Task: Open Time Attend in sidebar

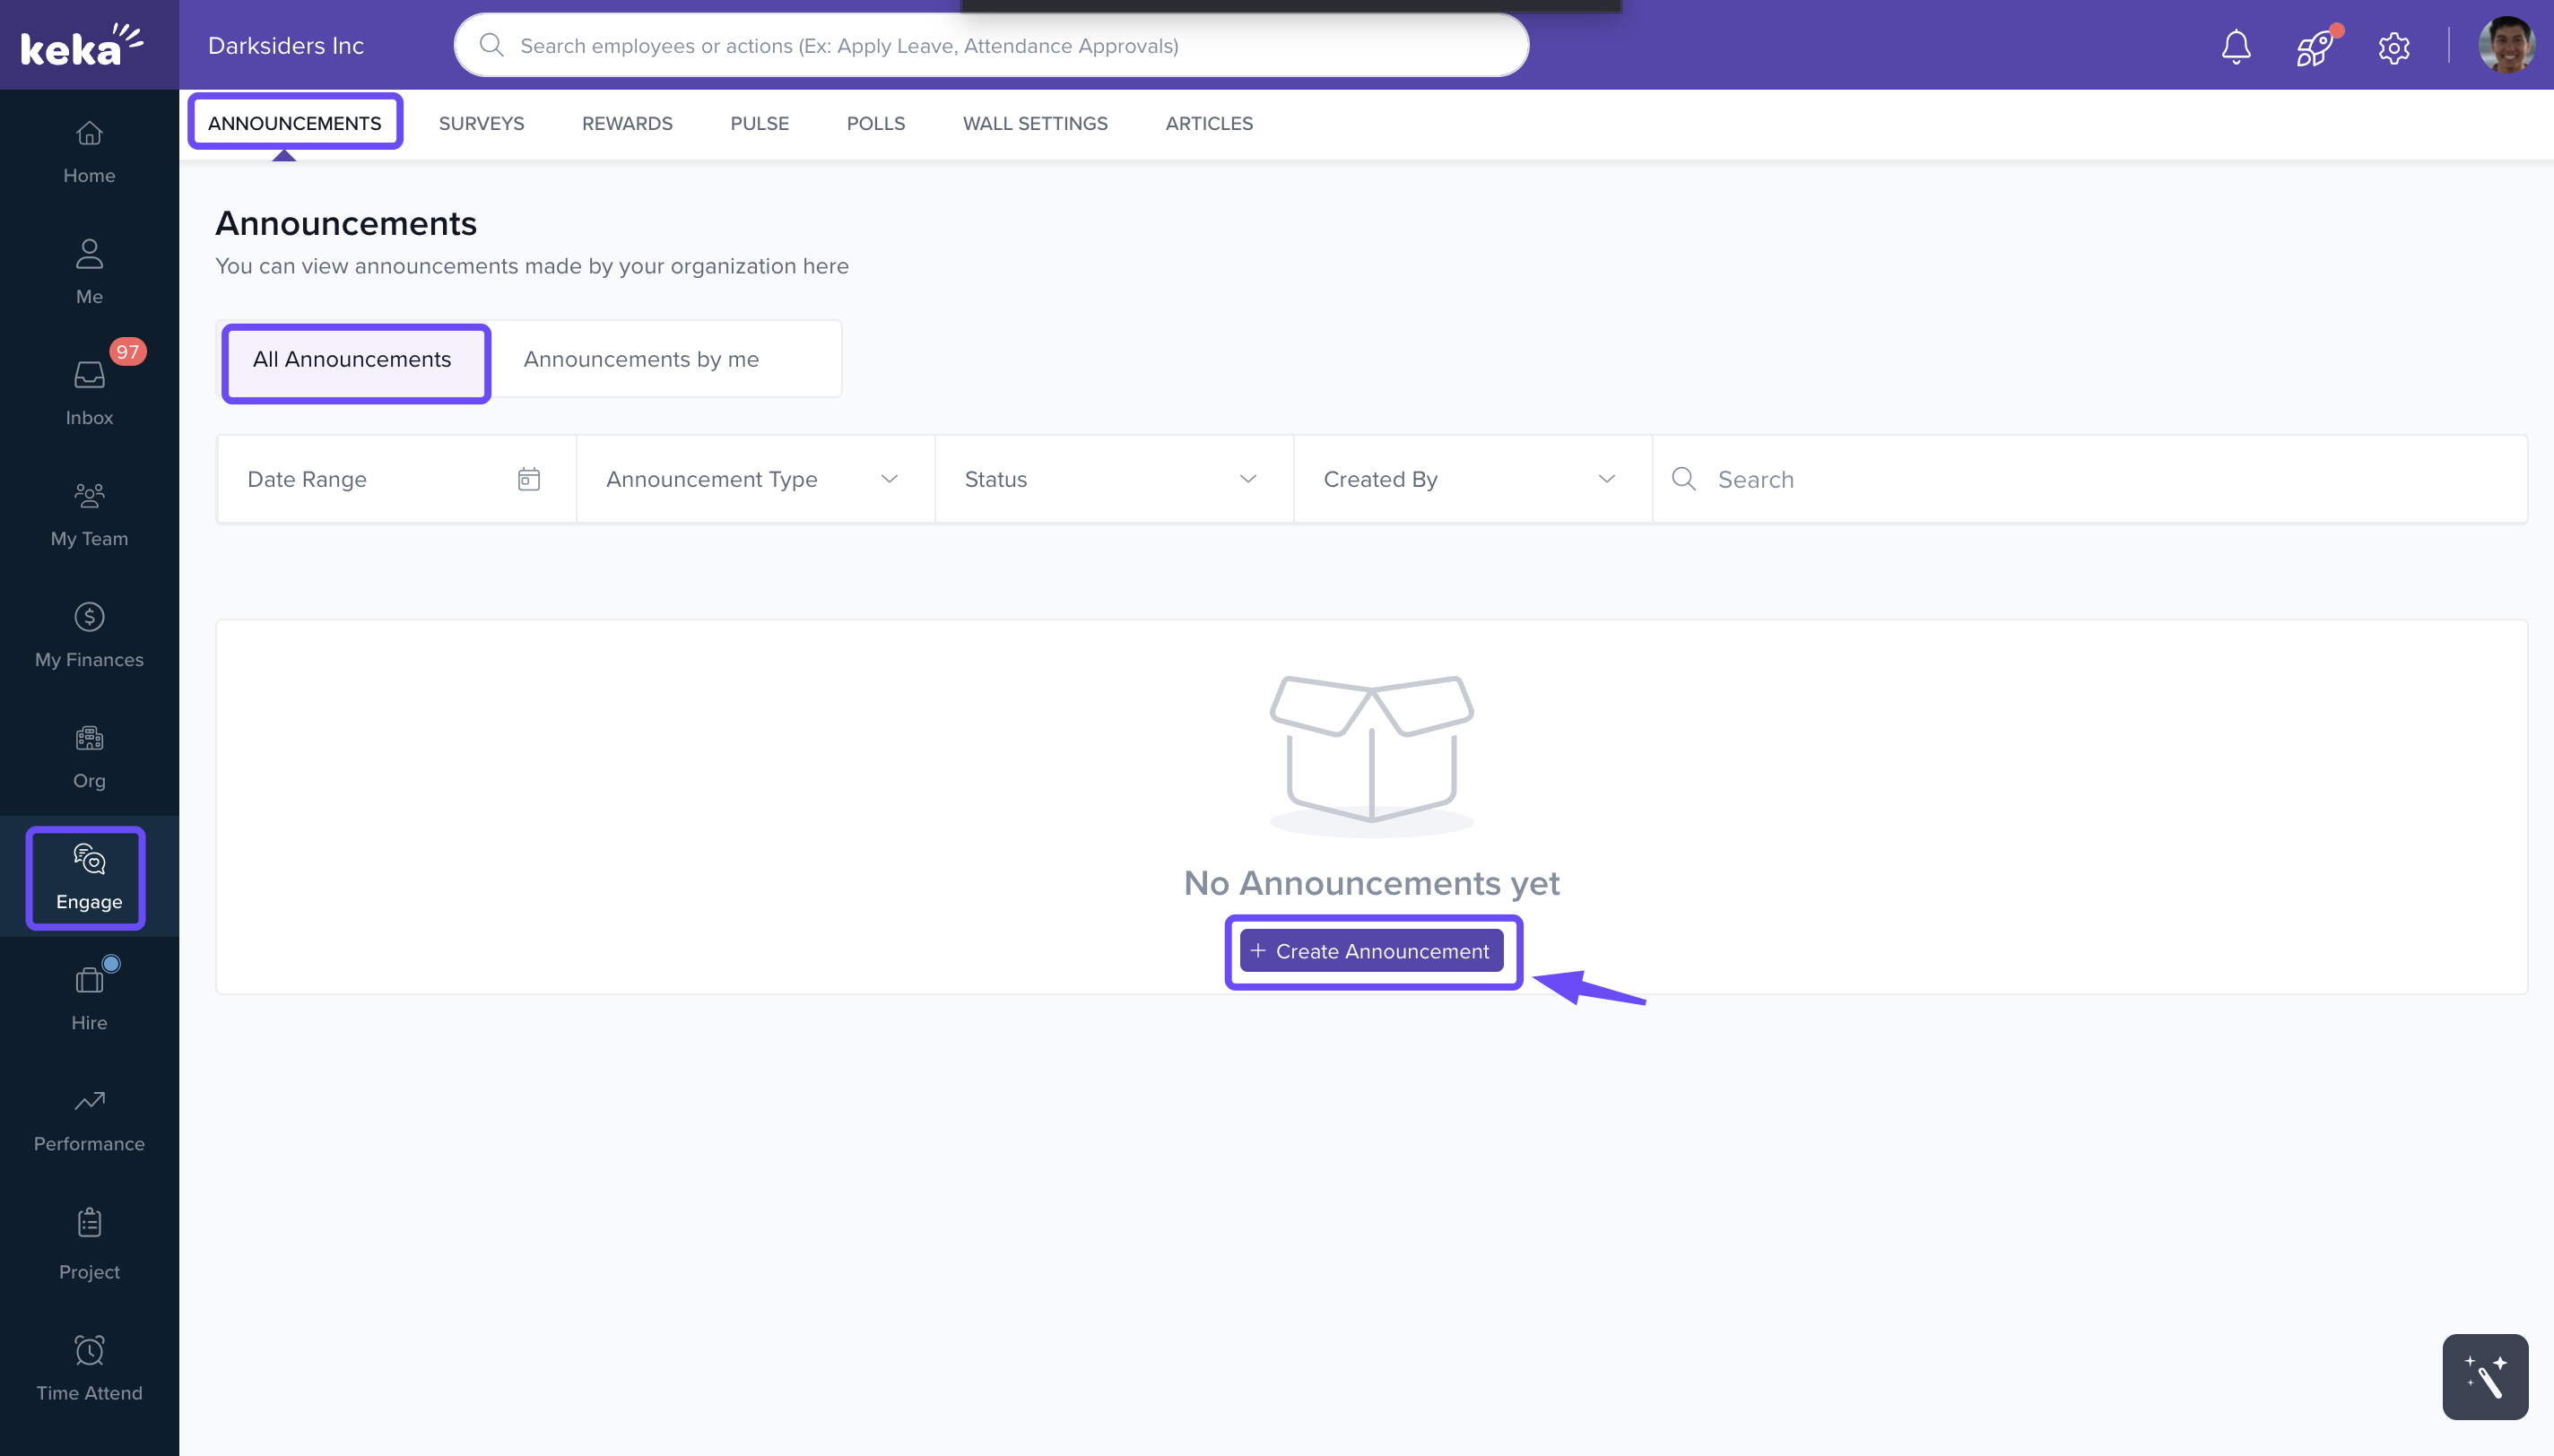Action: pyautogui.click(x=89, y=1368)
